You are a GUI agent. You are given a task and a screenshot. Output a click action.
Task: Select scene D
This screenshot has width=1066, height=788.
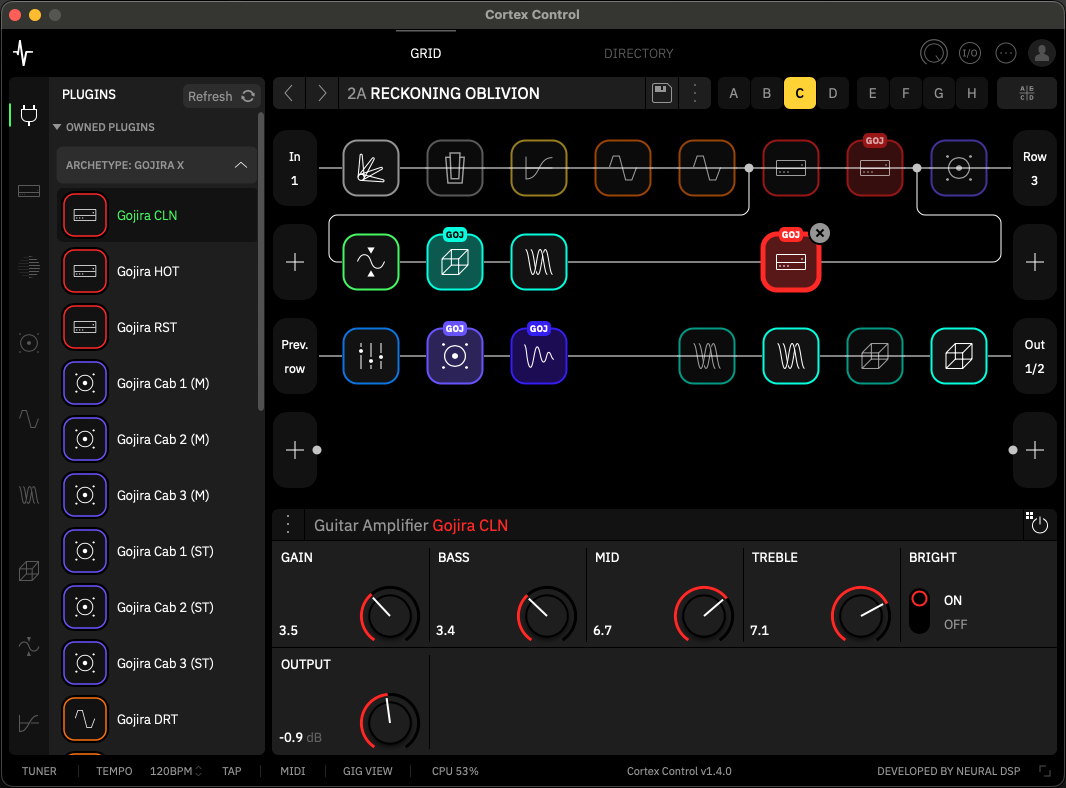click(832, 93)
